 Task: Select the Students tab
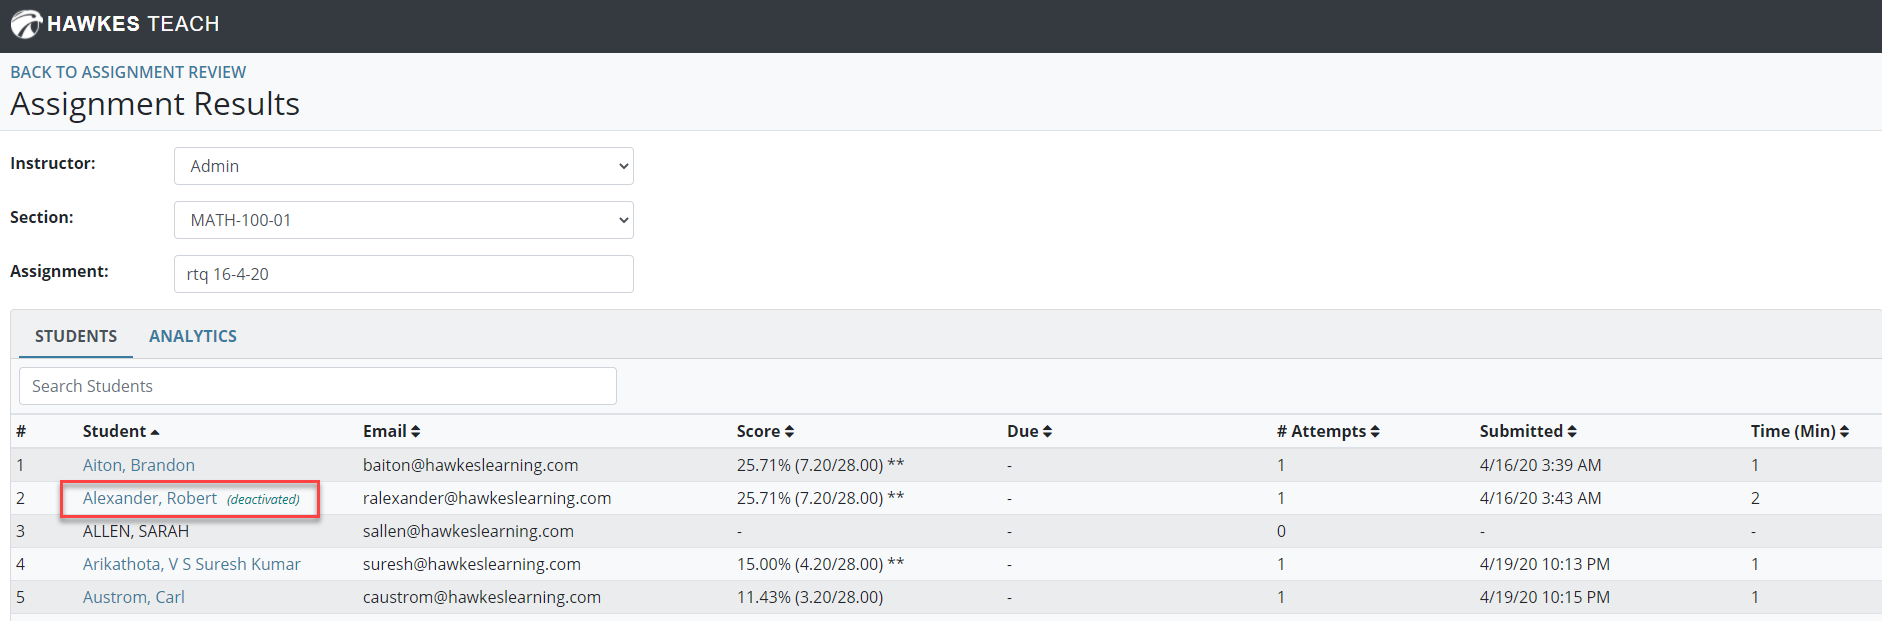[x=76, y=336]
